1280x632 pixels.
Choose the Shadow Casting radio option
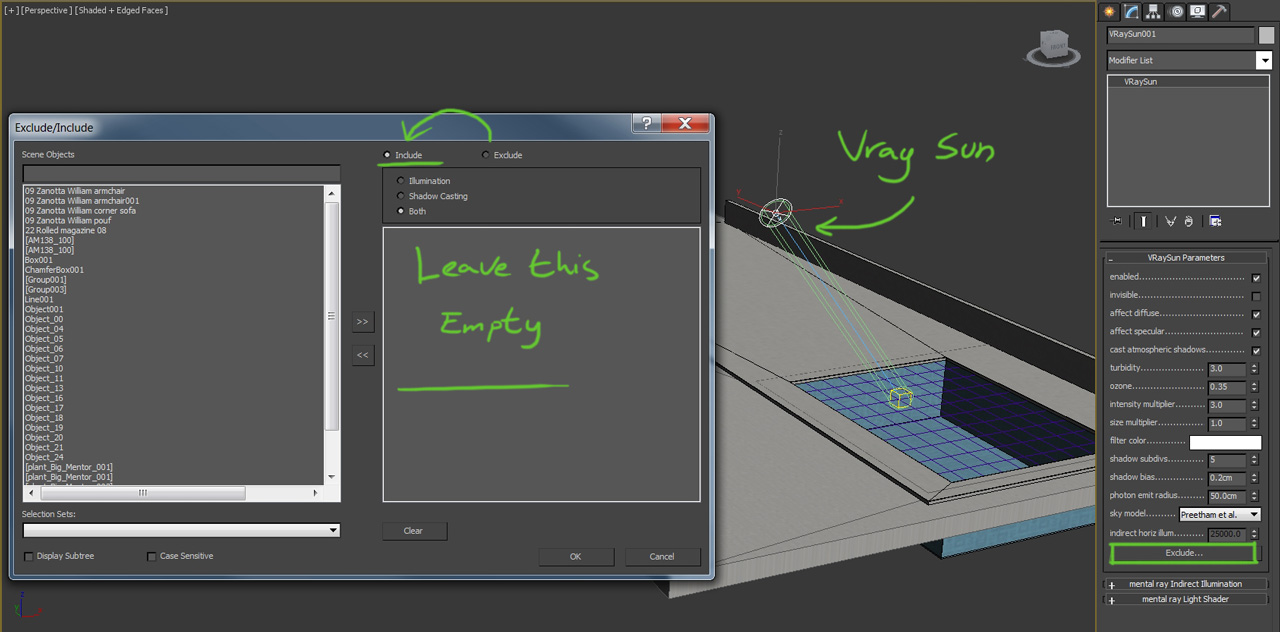401,196
